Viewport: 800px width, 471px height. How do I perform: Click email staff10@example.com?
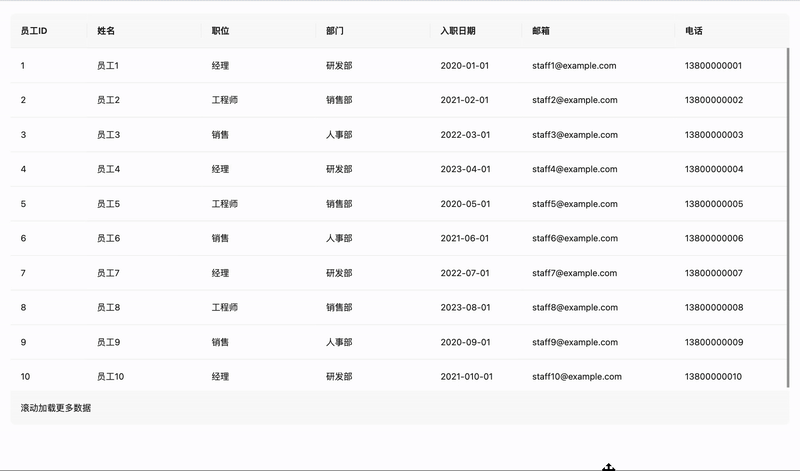577,377
